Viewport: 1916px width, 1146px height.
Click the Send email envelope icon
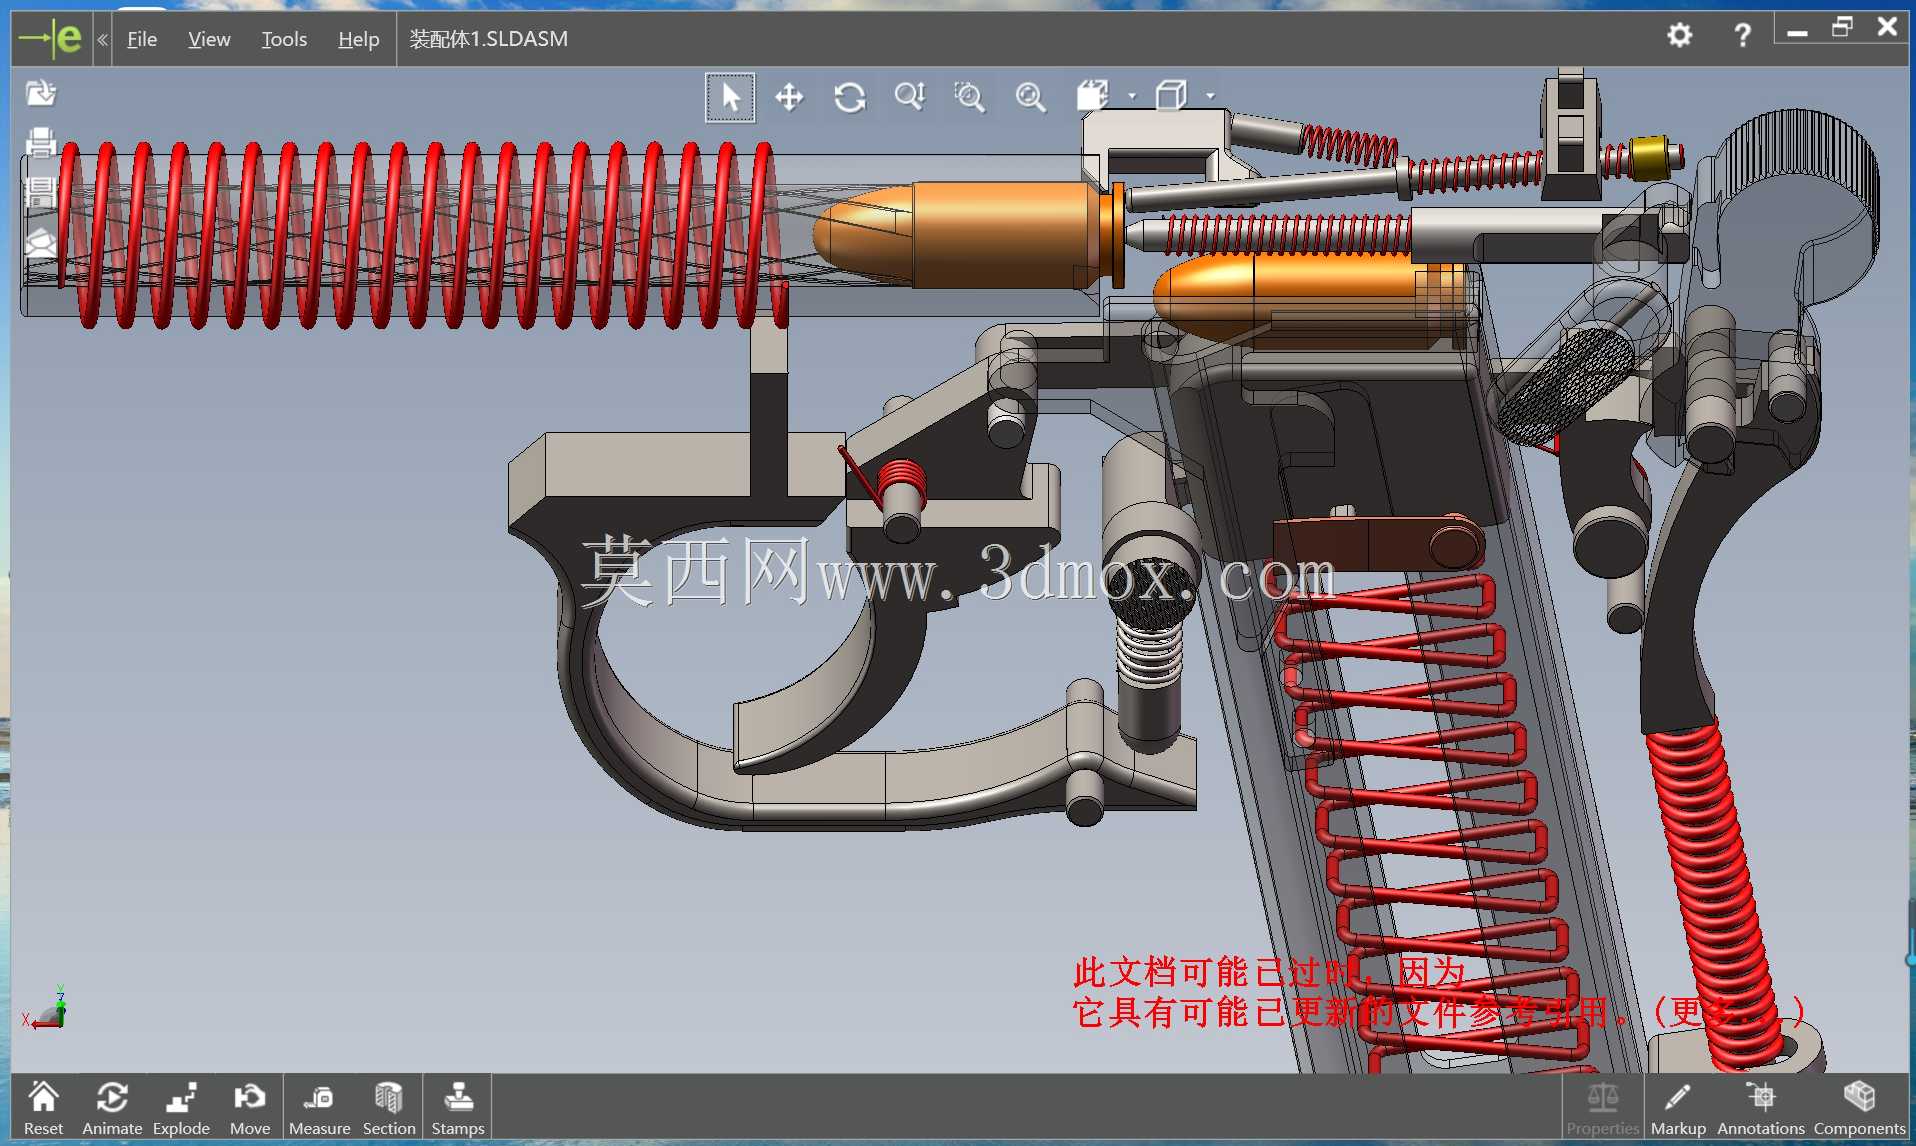(41, 241)
